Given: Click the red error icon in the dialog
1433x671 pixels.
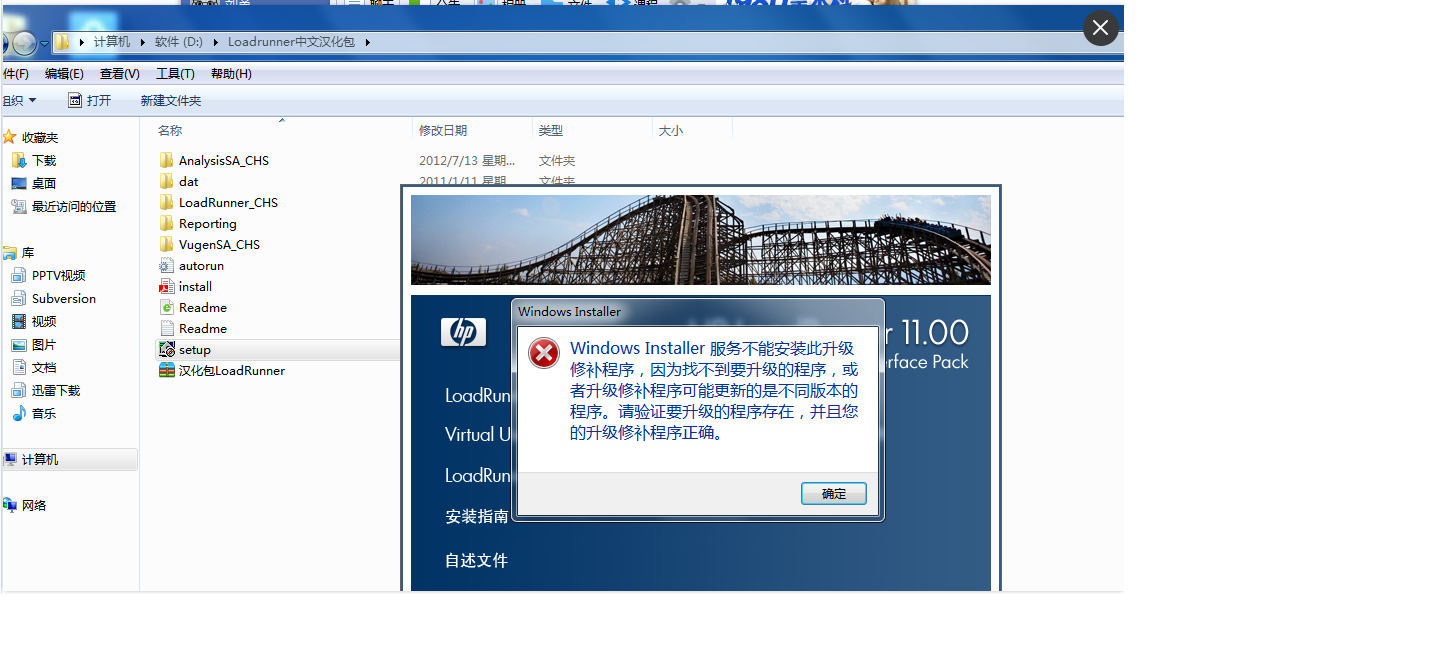Looking at the screenshot, I should point(543,353).
